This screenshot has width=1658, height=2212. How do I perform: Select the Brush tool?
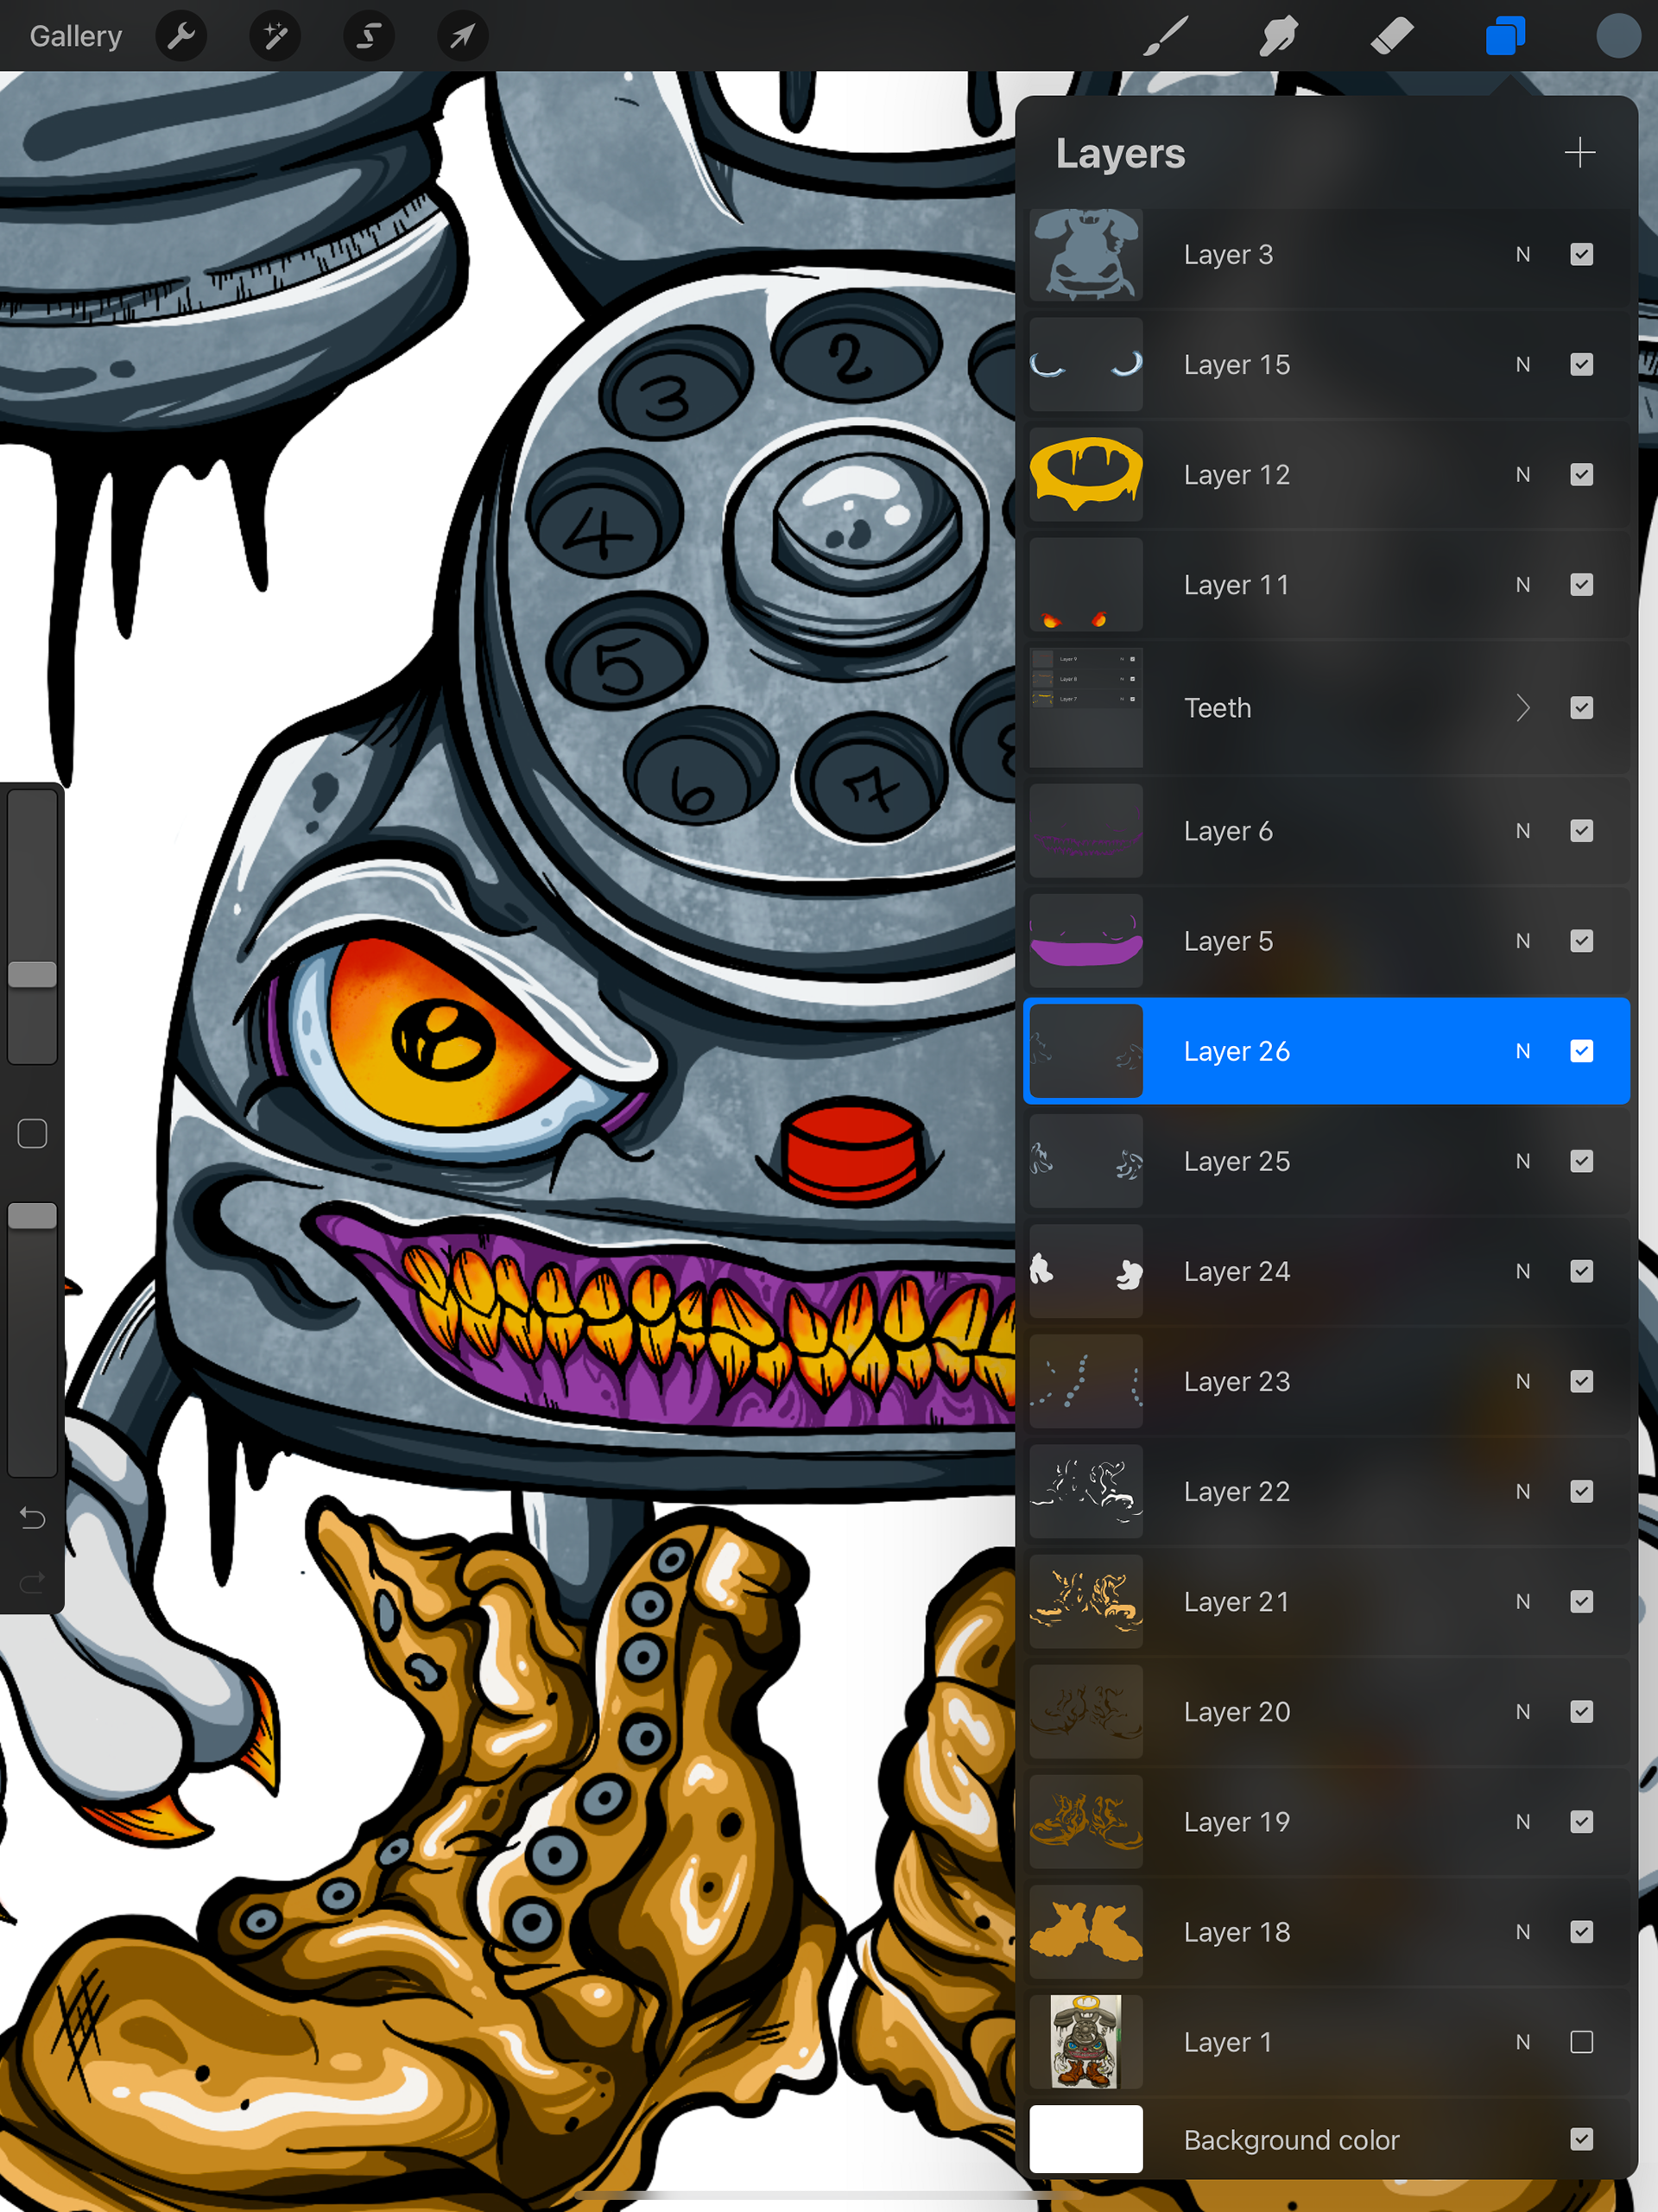pos(1166,37)
